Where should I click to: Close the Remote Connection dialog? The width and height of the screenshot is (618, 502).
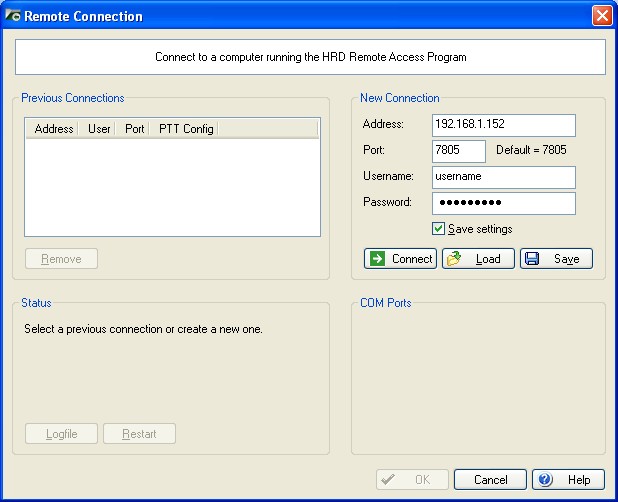(602, 16)
